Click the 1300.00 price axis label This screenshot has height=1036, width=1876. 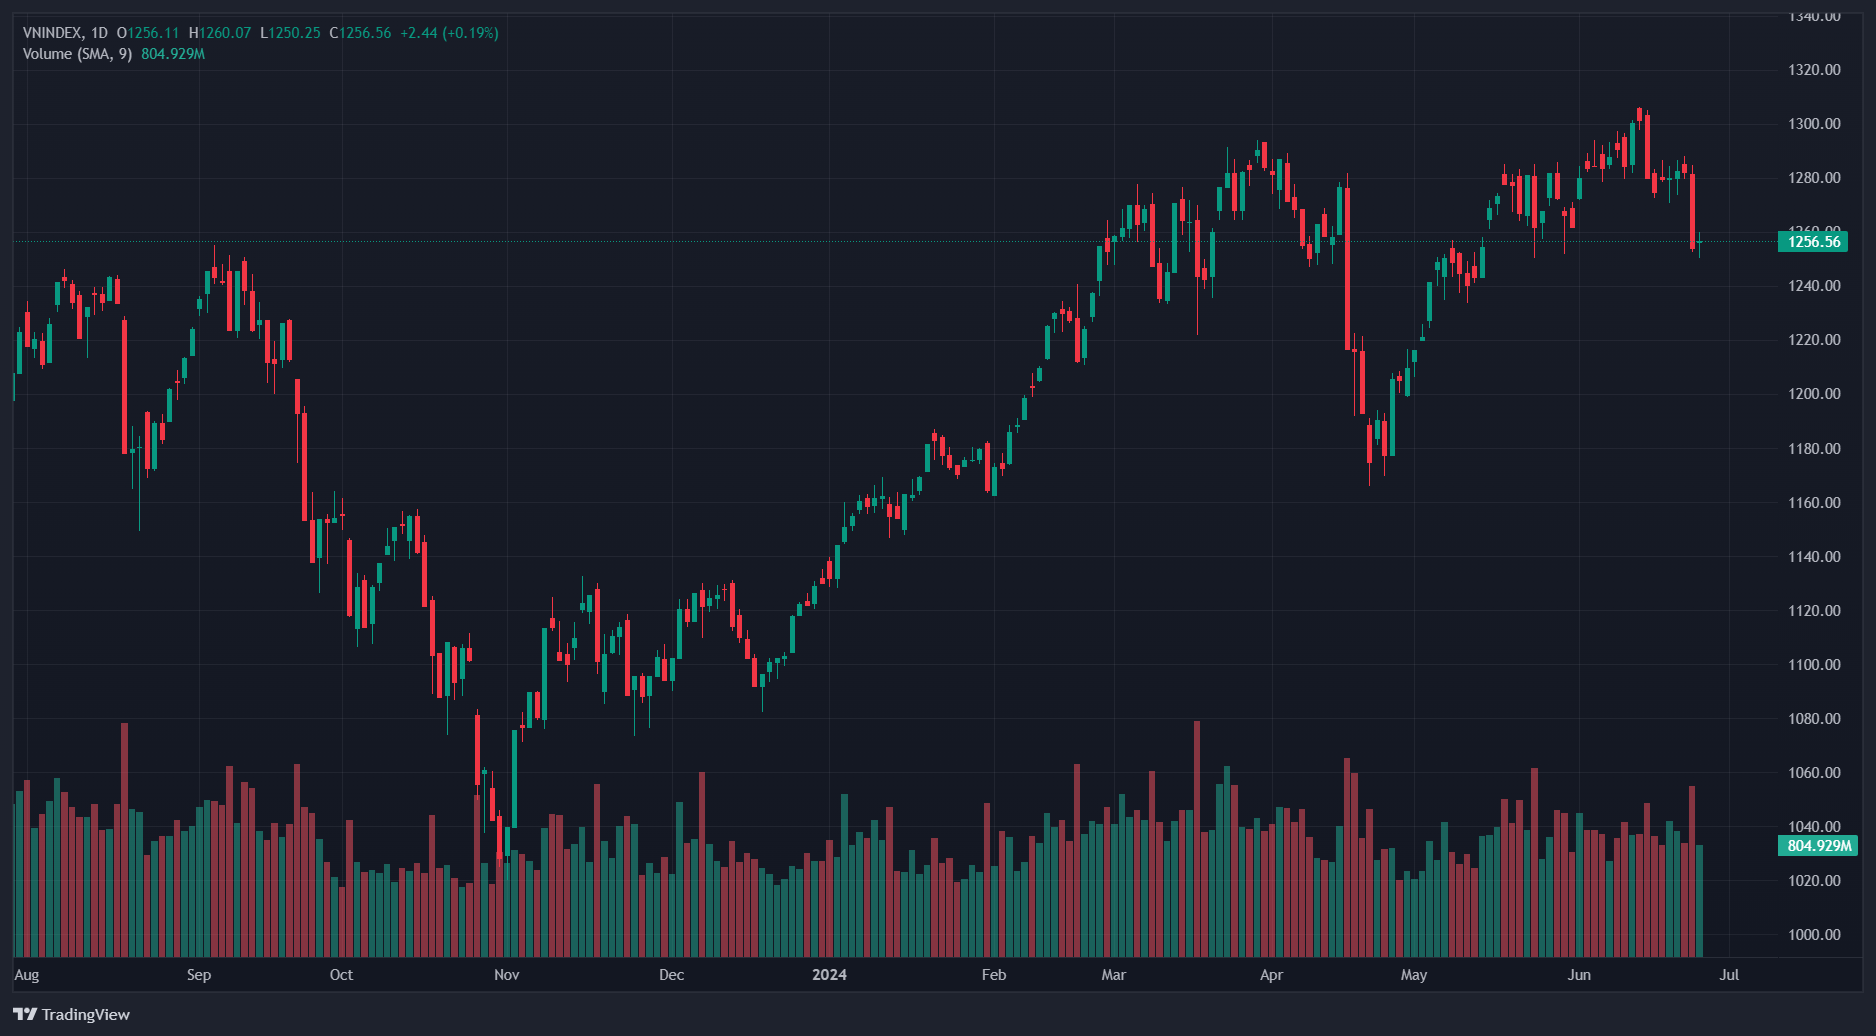click(x=1814, y=124)
